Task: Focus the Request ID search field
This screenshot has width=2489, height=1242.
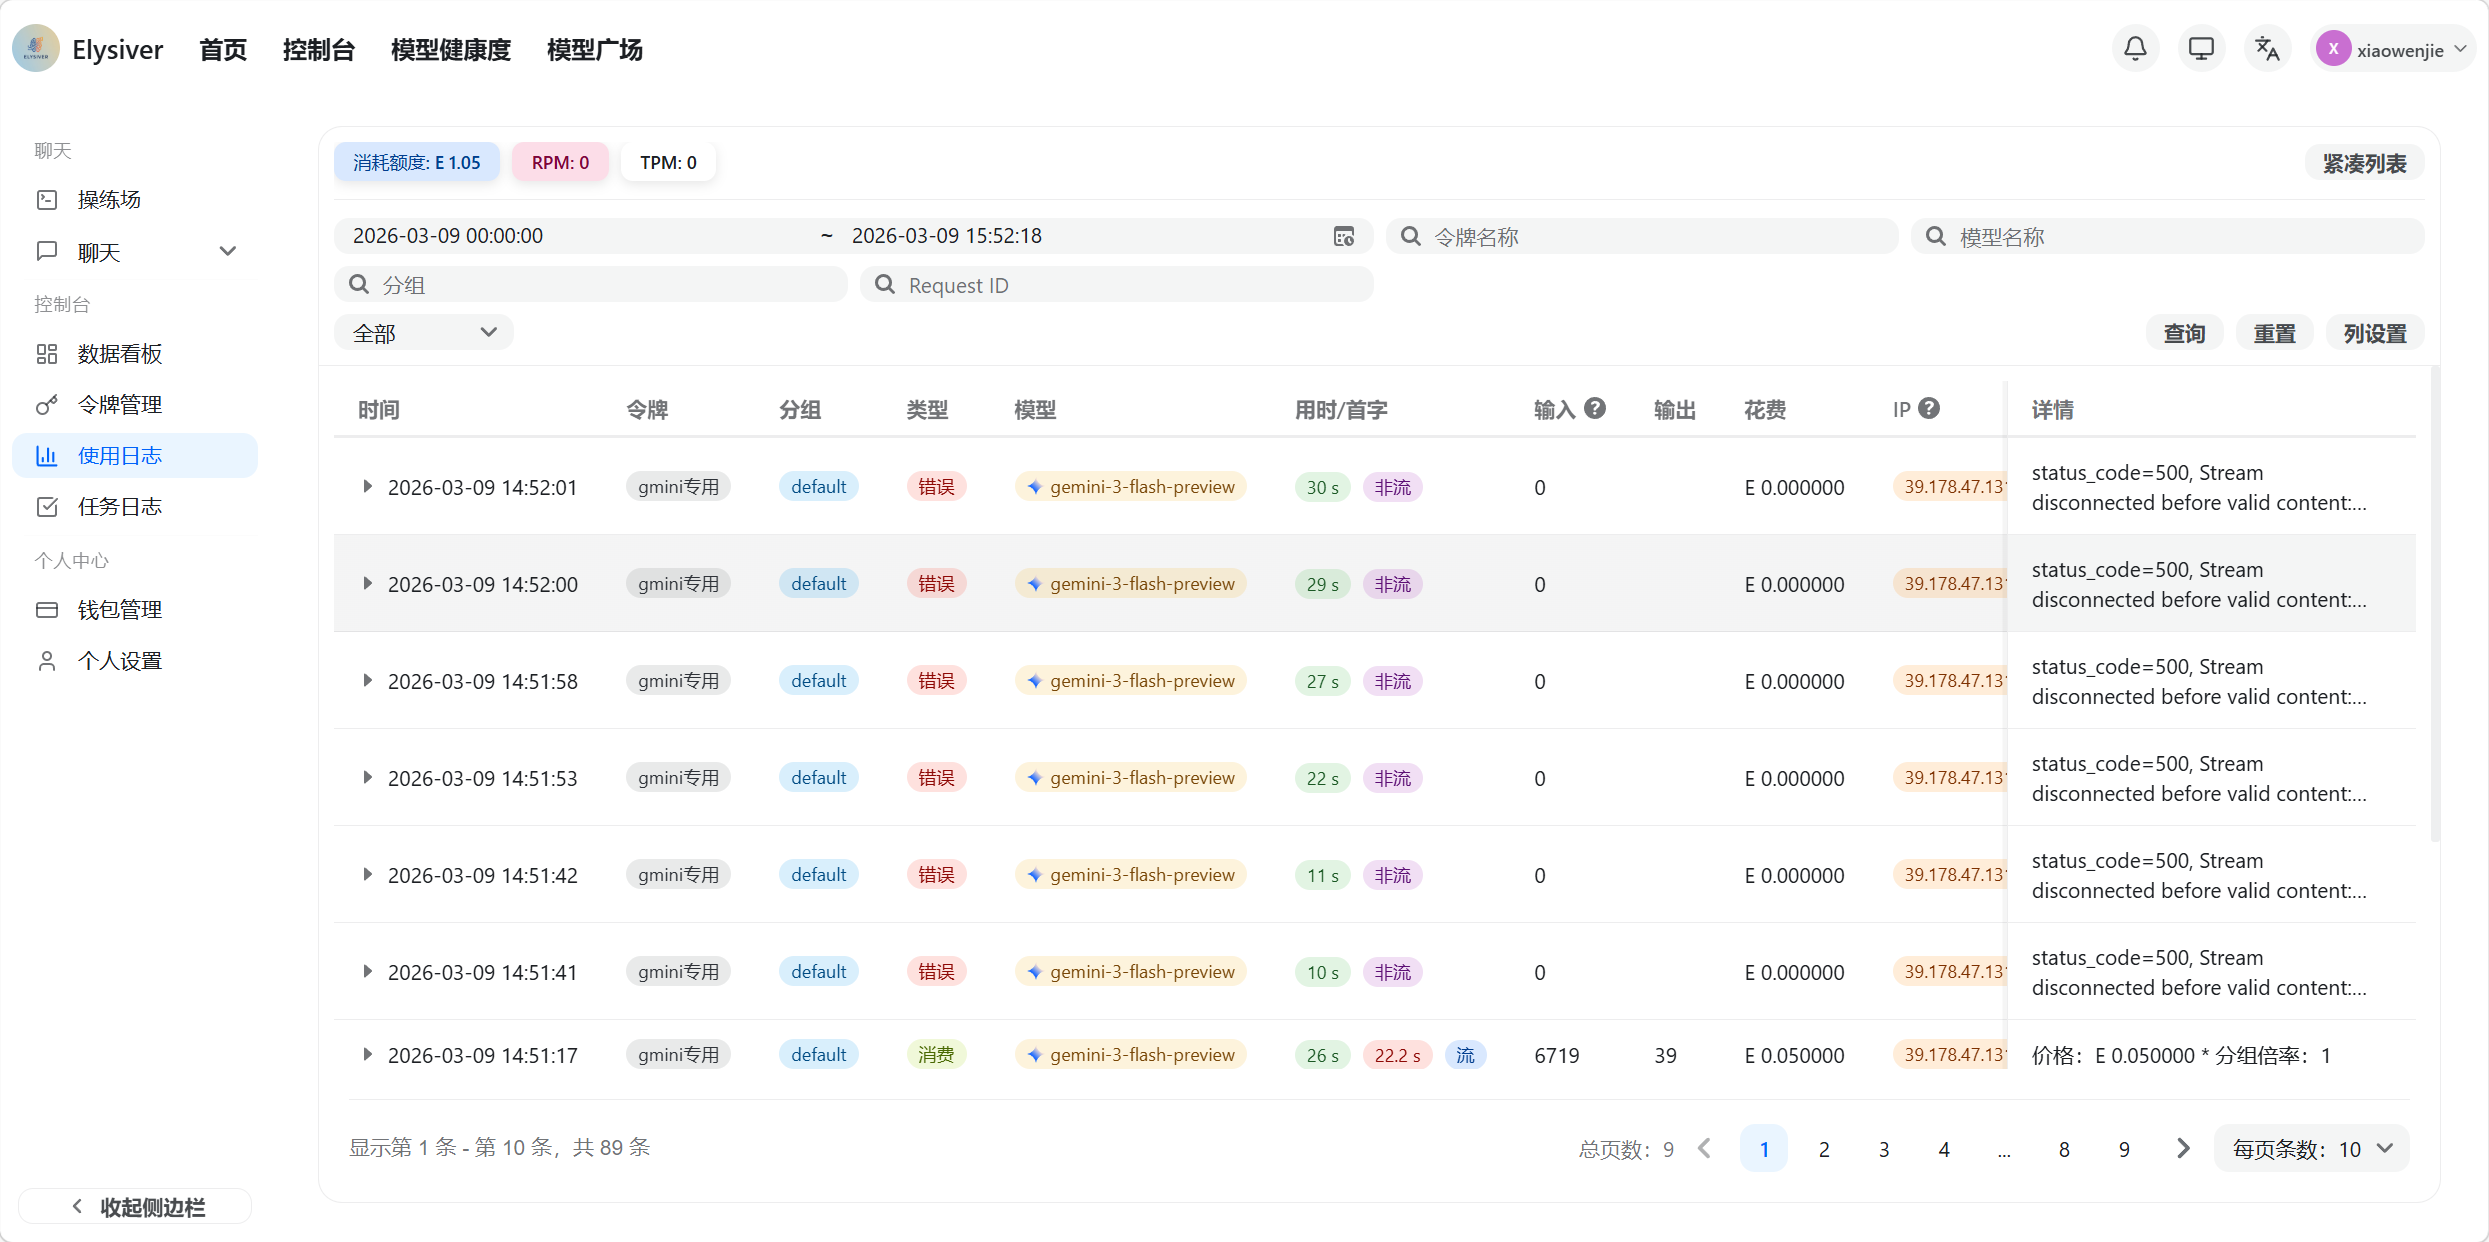Action: point(1117,285)
